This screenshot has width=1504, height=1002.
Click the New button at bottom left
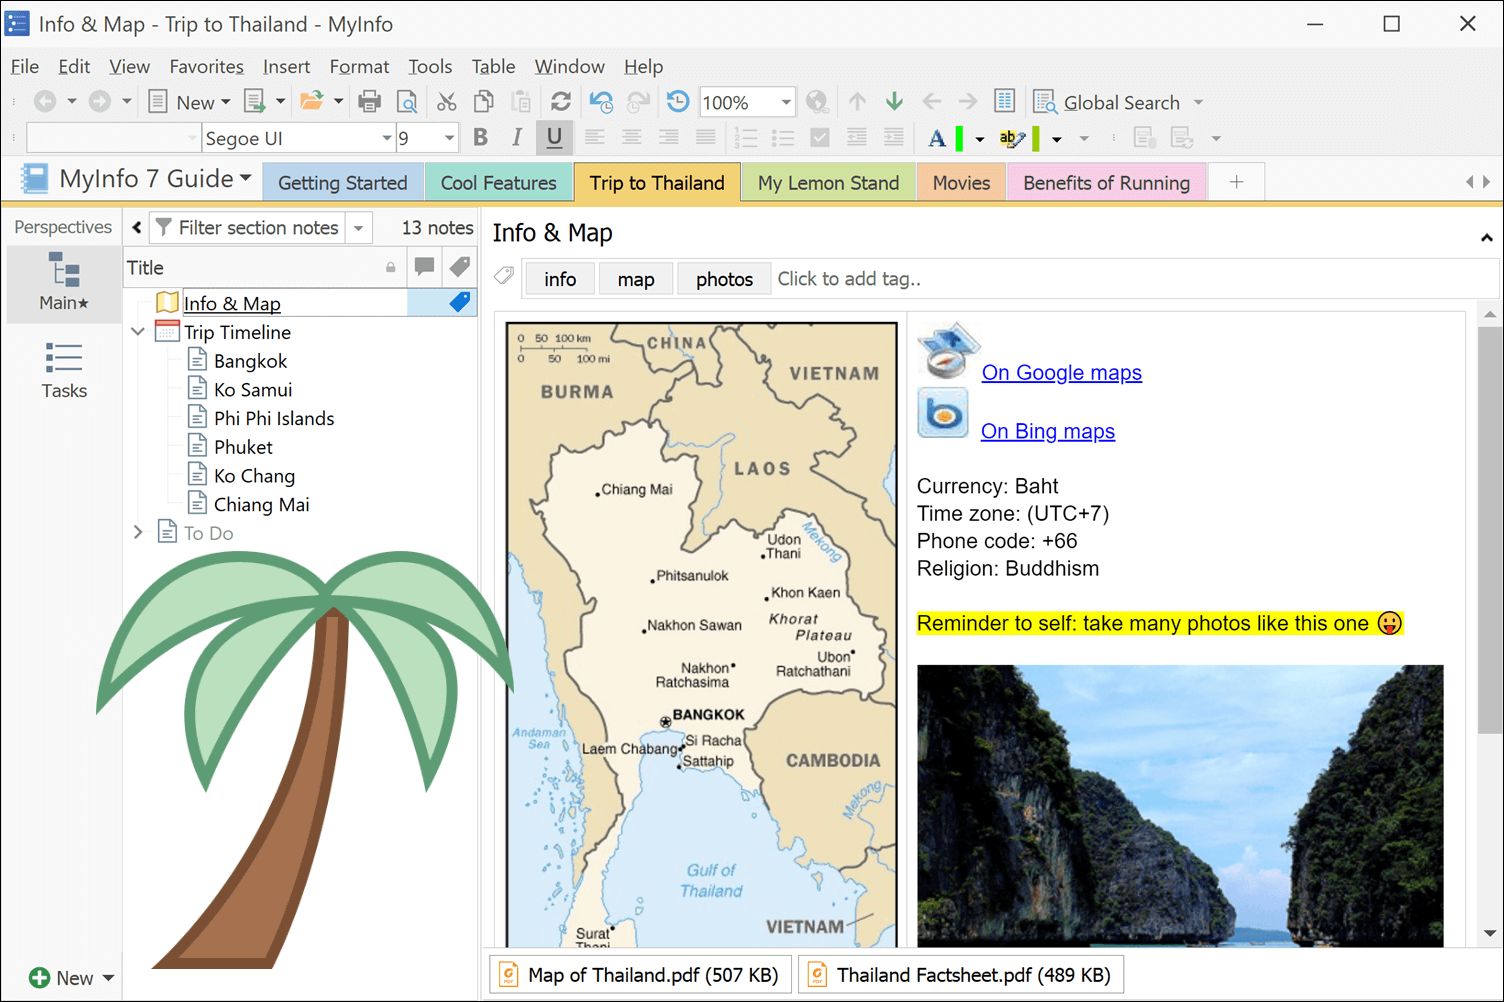click(66, 977)
